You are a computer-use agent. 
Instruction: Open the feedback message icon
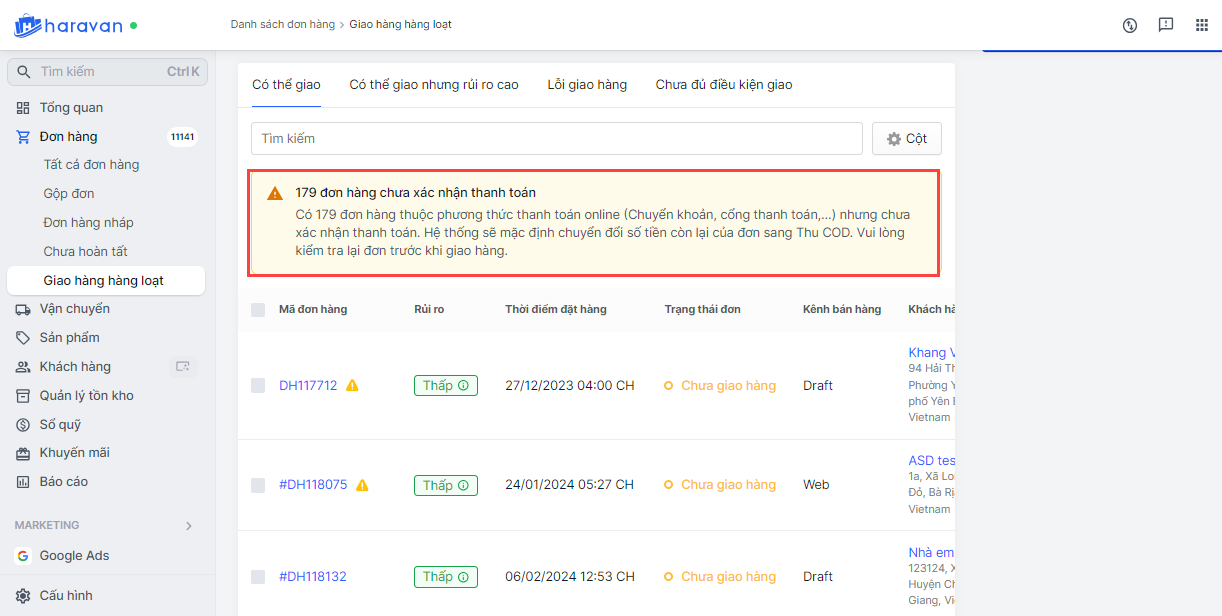[x=1166, y=25]
